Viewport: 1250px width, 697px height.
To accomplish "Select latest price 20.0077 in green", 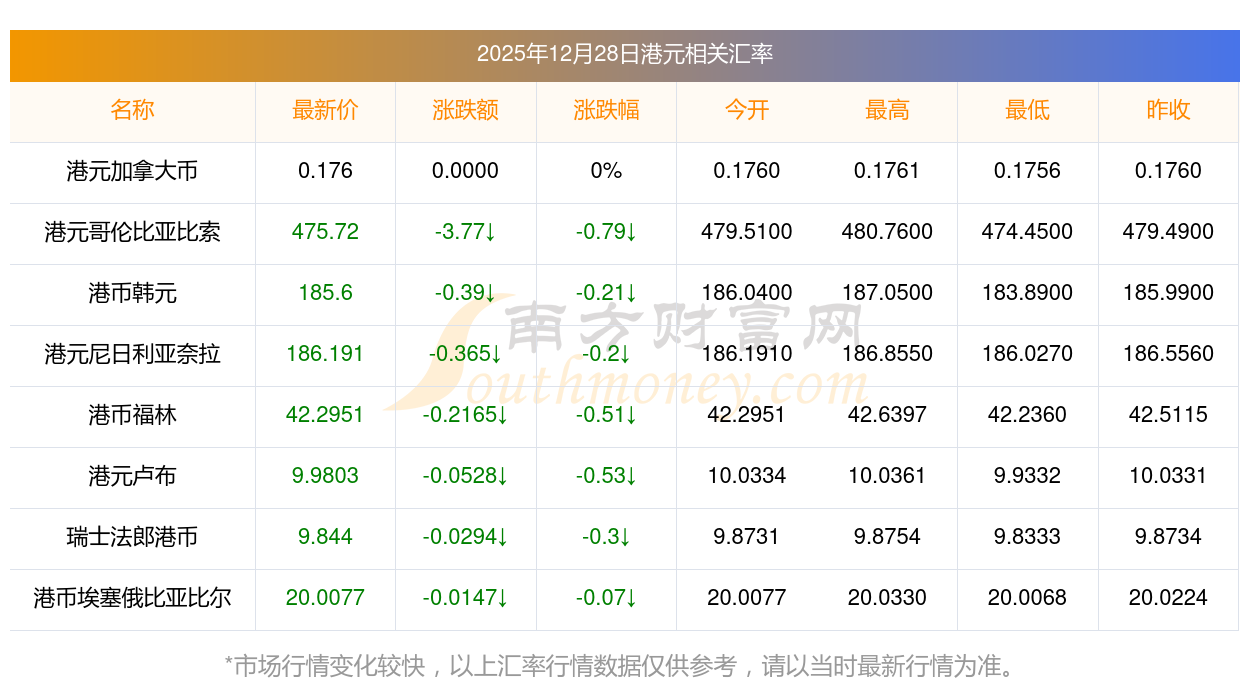I will point(325,598).
